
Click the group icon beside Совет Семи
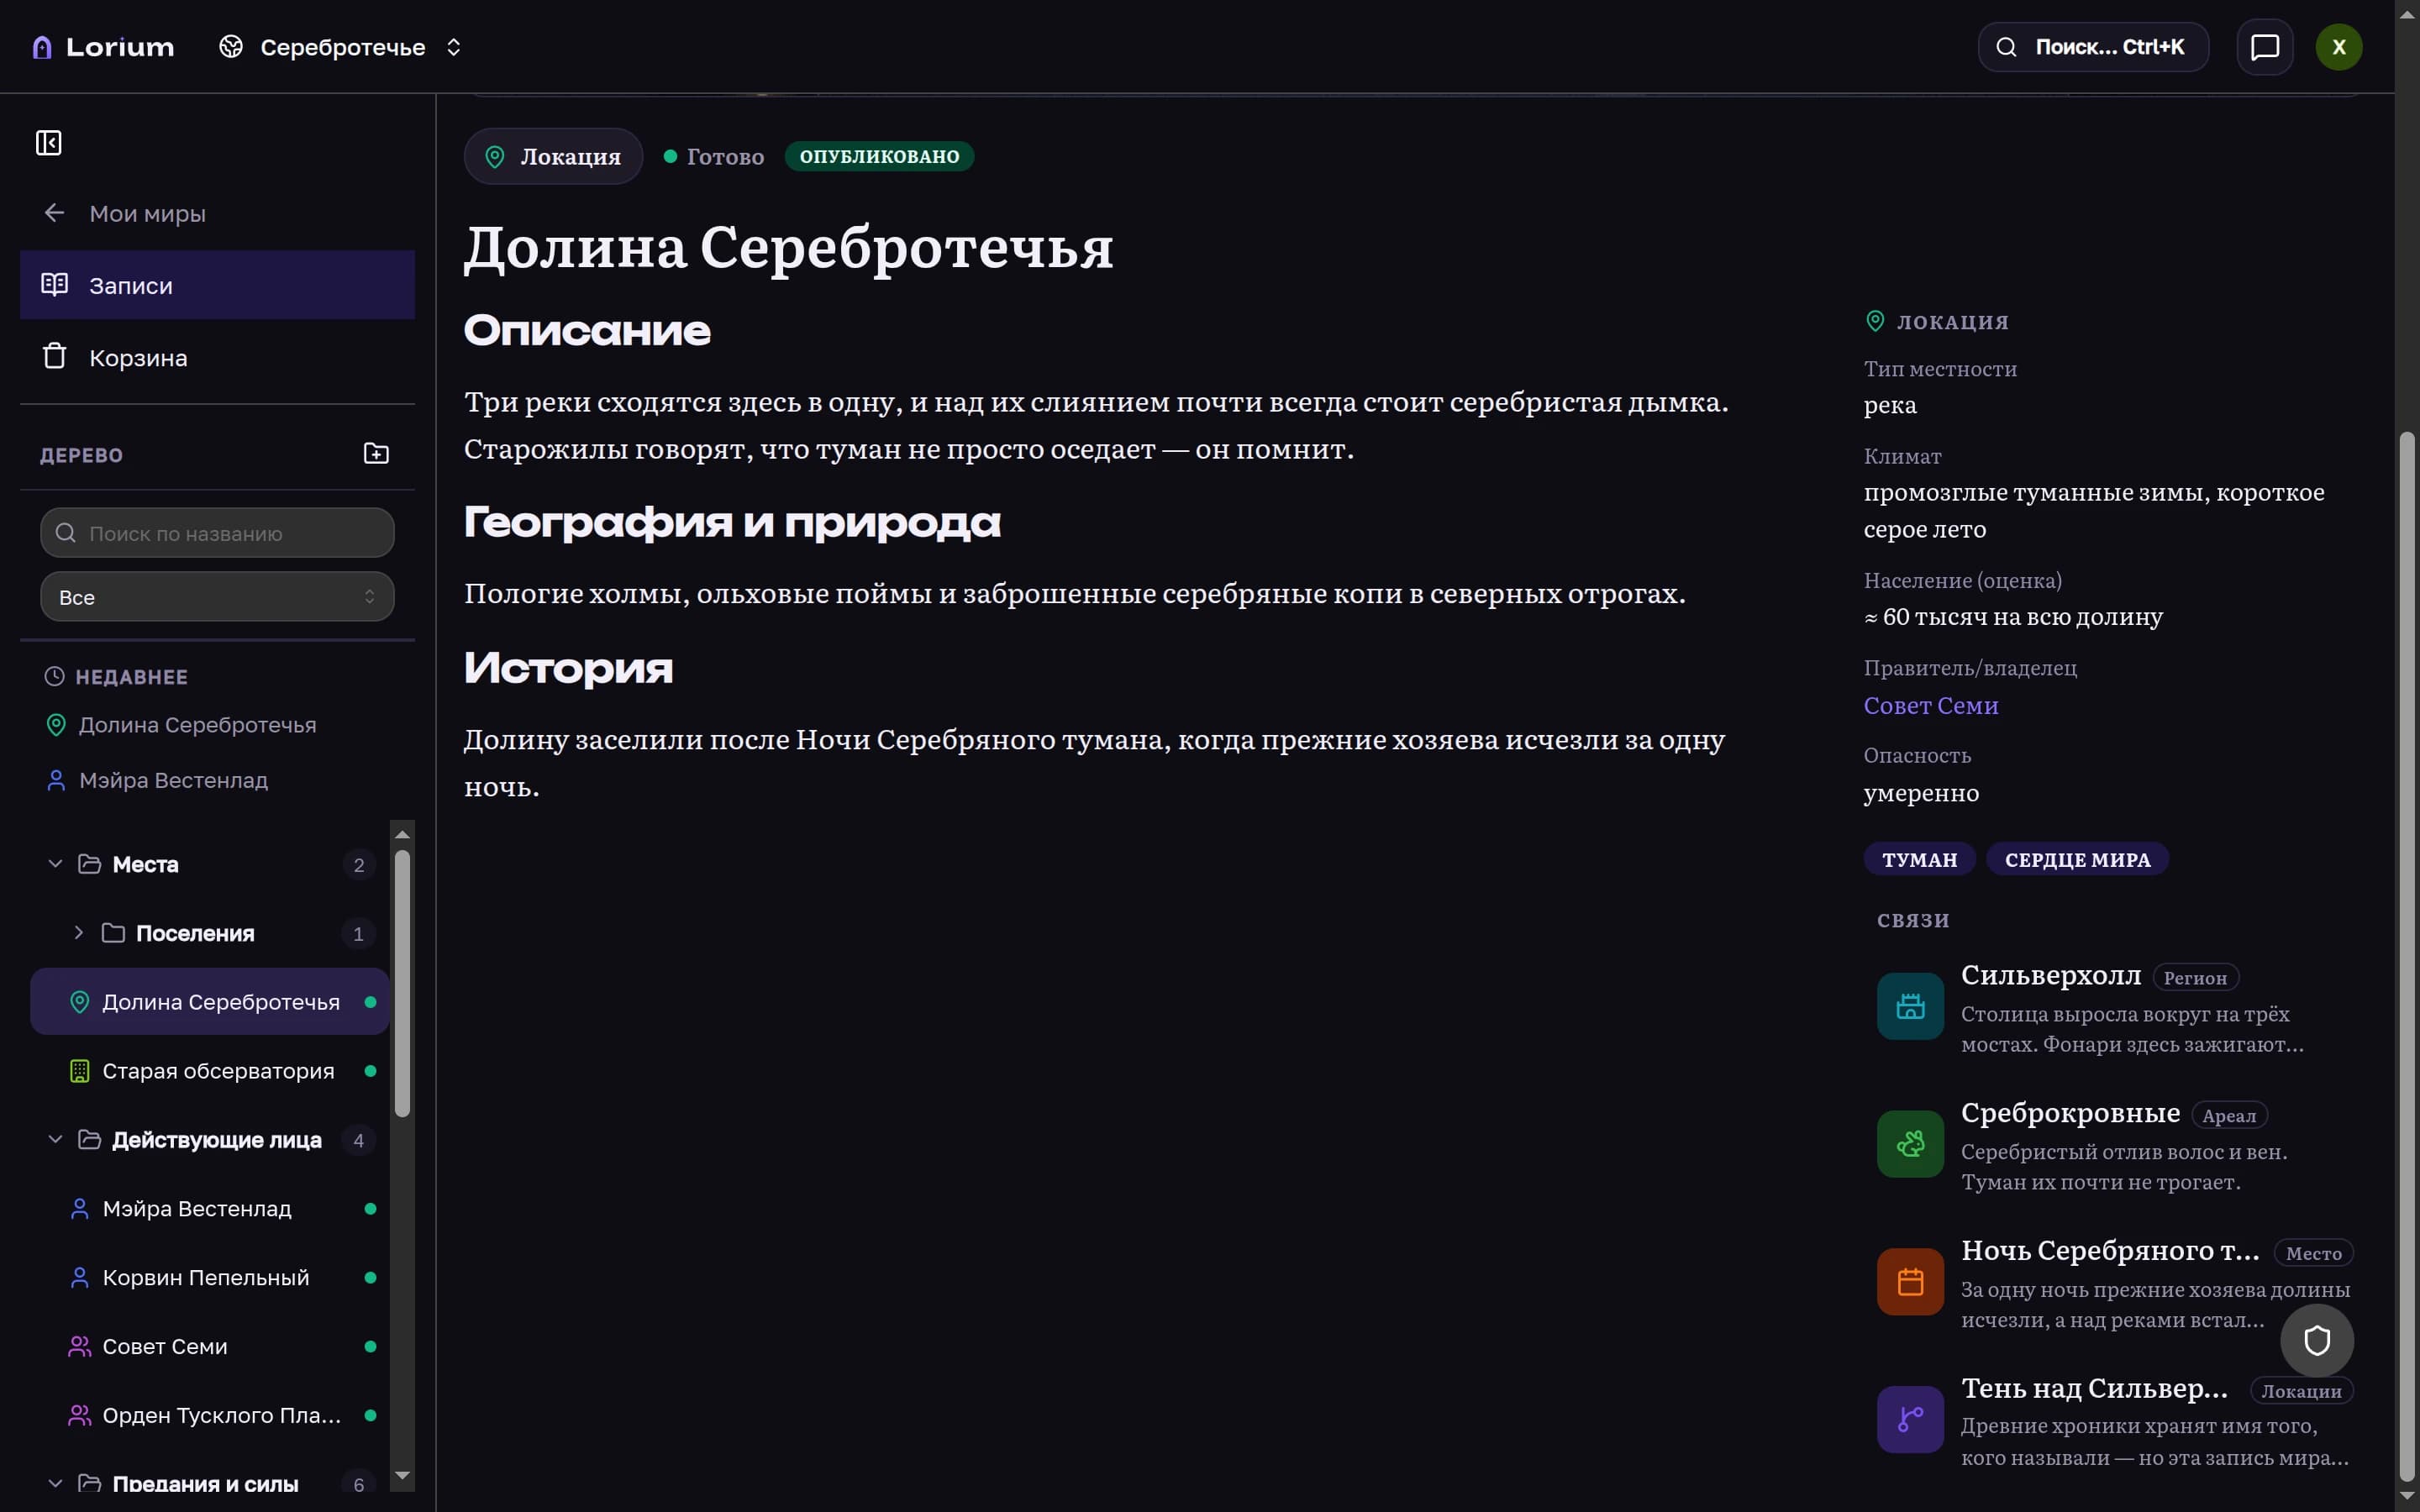point(80,1347)
